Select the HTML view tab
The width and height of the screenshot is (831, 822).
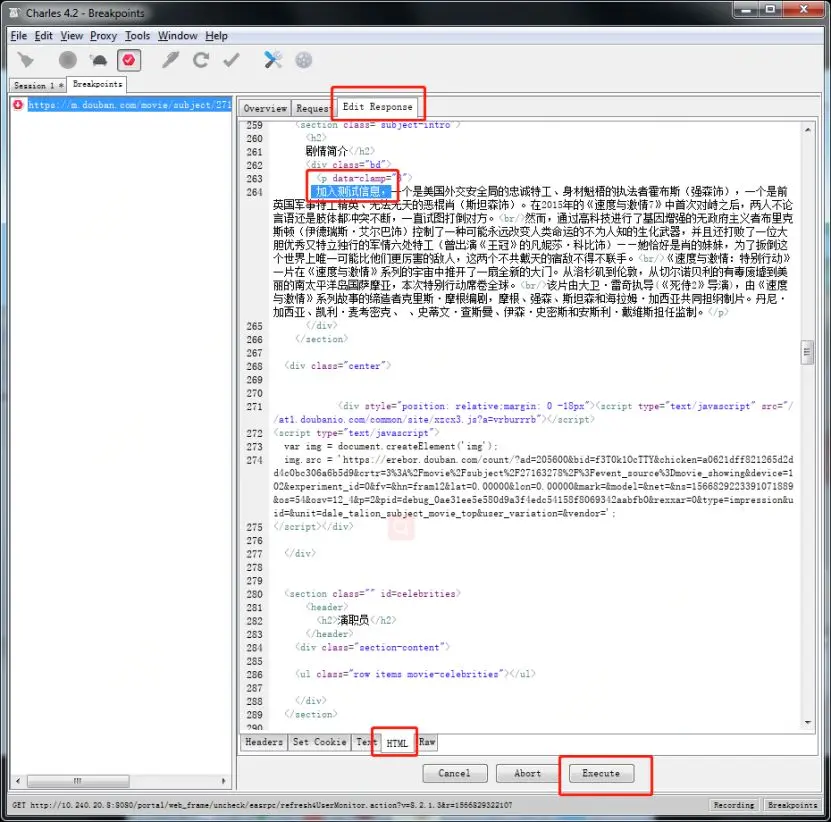(x=397, y=743)
